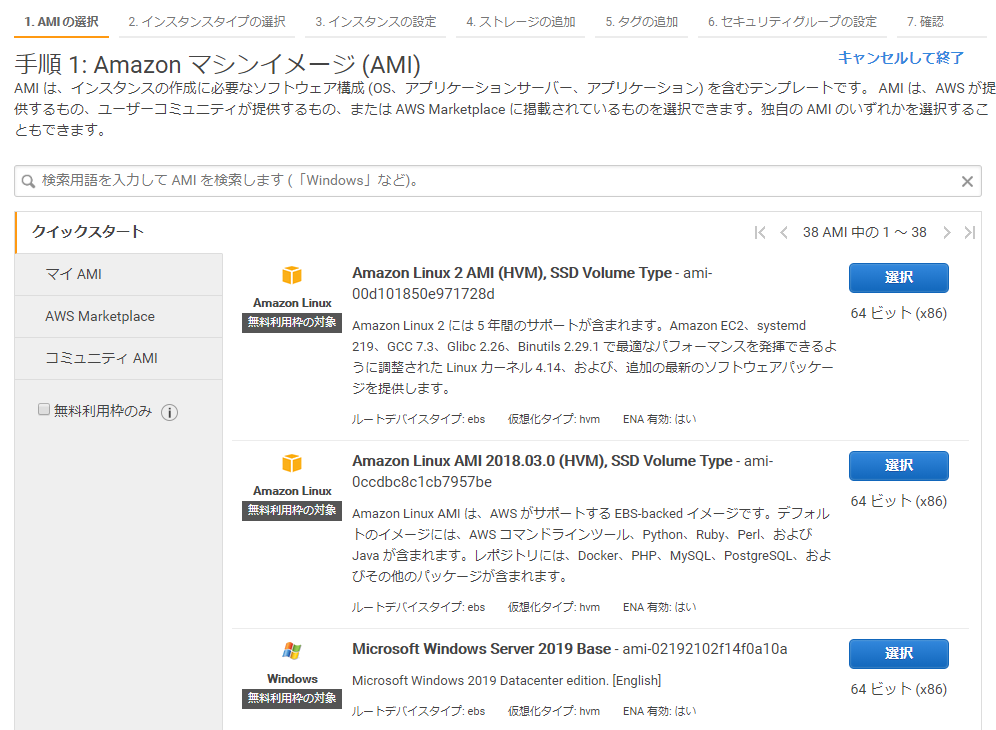Click the 38 AMI 中の 1 ～ 38 pagination text

tap(865, 233)
